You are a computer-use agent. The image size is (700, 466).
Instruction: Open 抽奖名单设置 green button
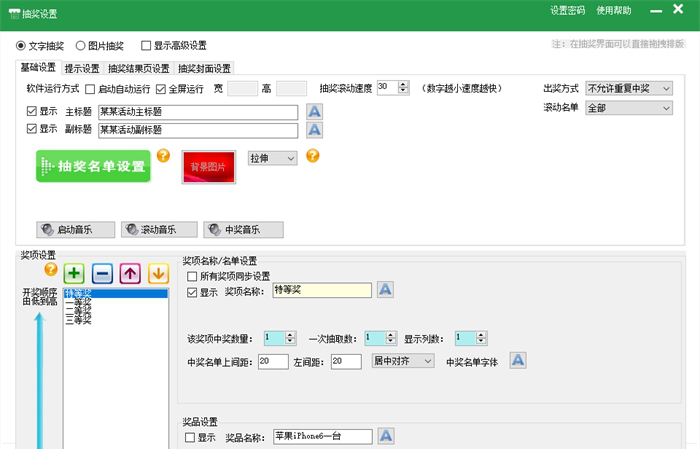pyautogui.click(x=93, y=166)
